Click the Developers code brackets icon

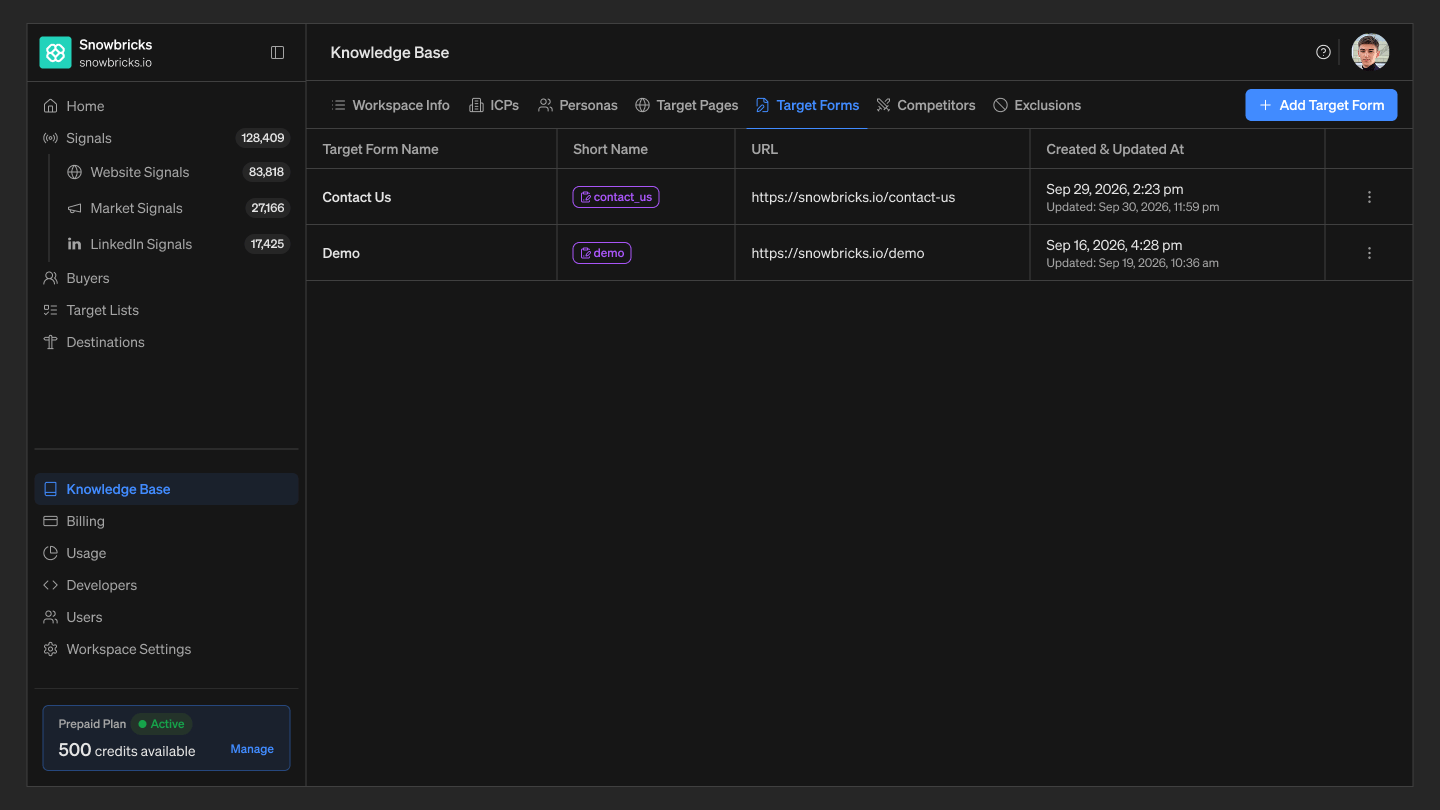pos(50,585)
